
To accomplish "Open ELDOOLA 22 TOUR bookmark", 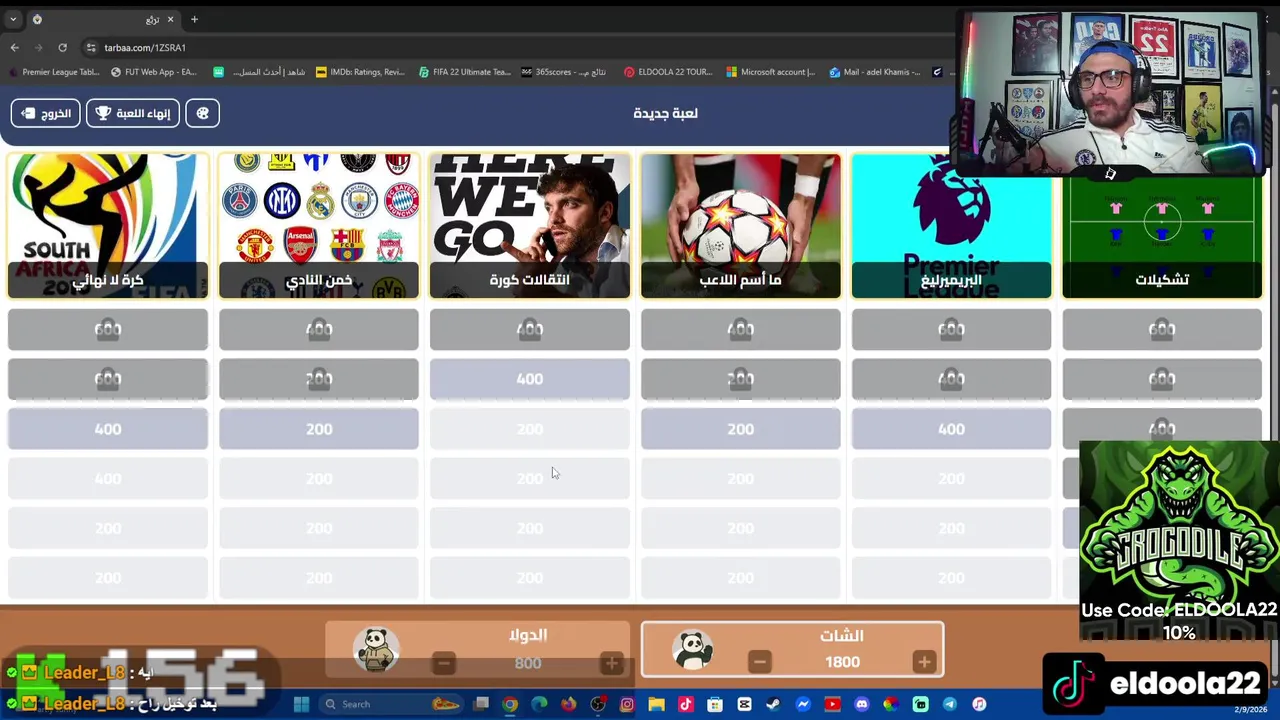I will pyautogui.click(x=668, y=72).
